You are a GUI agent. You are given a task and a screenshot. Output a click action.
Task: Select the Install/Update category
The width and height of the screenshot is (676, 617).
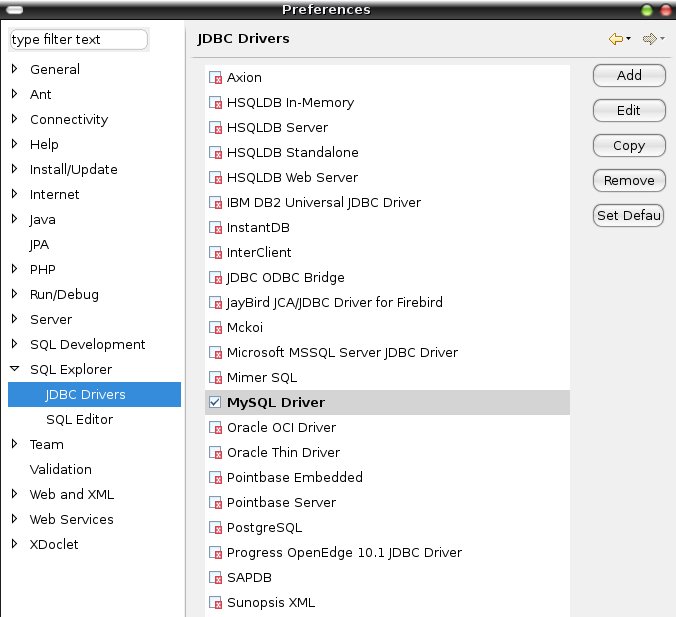point(74,169)
